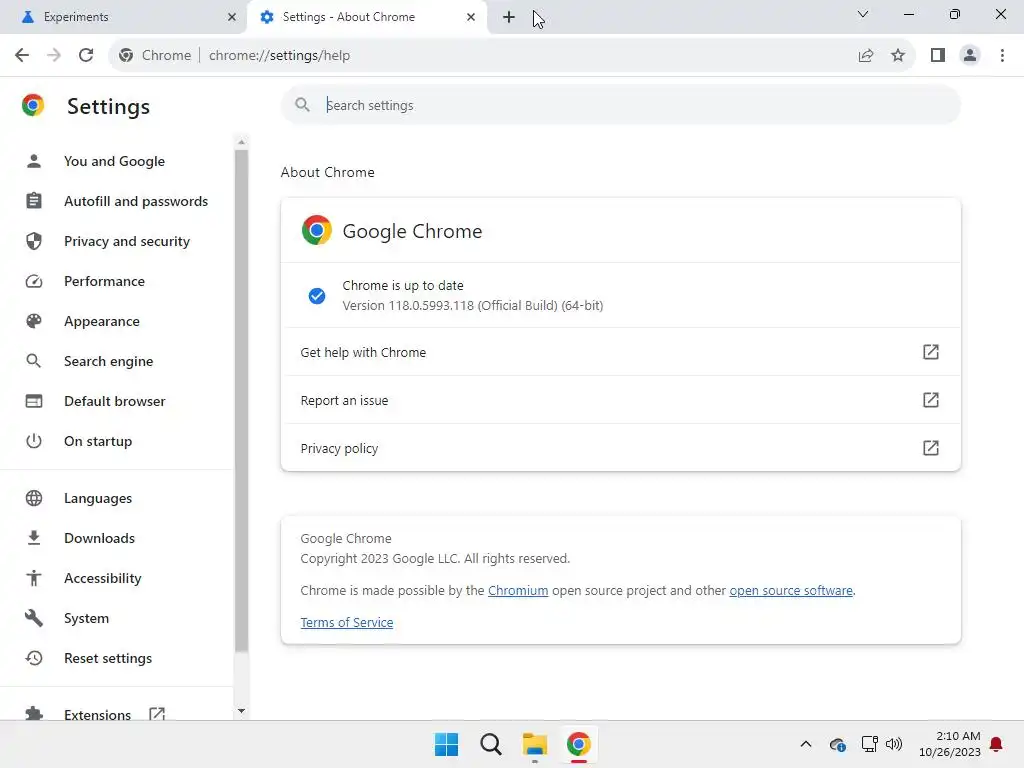Click the forward navigation arrow
This screenshot has width=1024, height=768.
54,55
